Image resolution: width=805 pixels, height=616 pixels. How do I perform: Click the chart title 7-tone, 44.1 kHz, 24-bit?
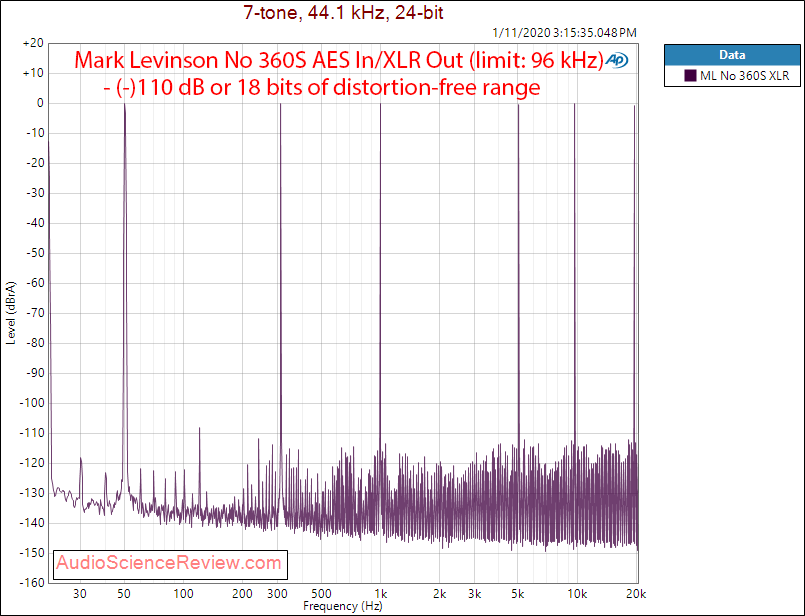(x=343, y=12)
